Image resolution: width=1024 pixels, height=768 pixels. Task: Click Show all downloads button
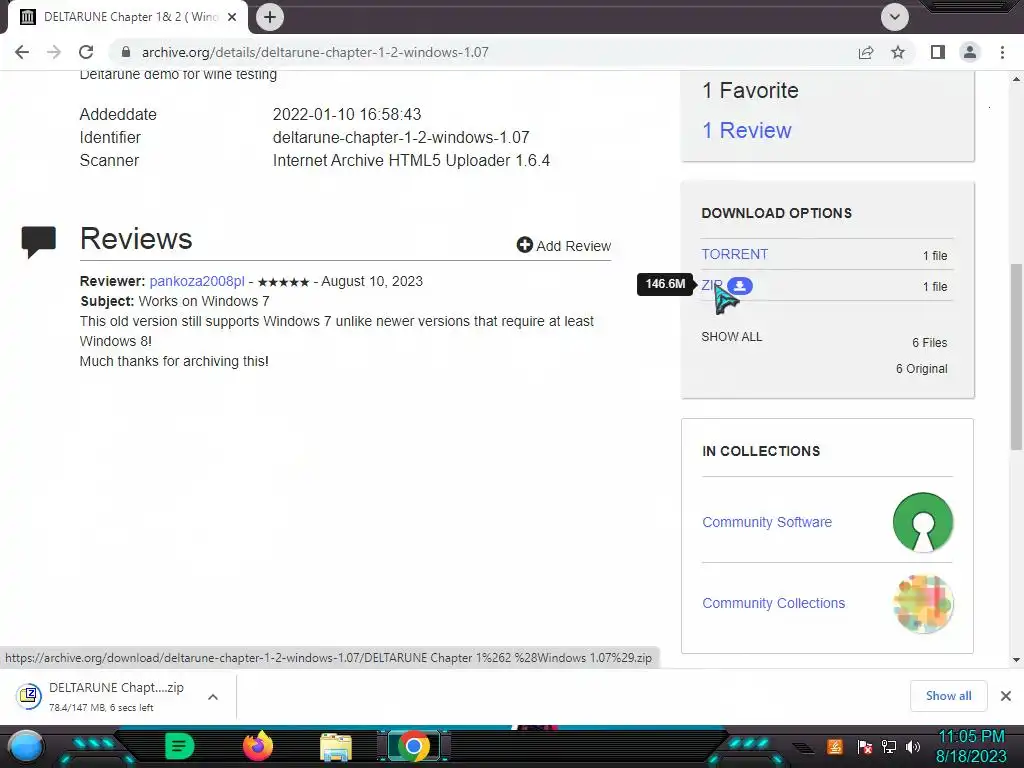pos(948,696)
